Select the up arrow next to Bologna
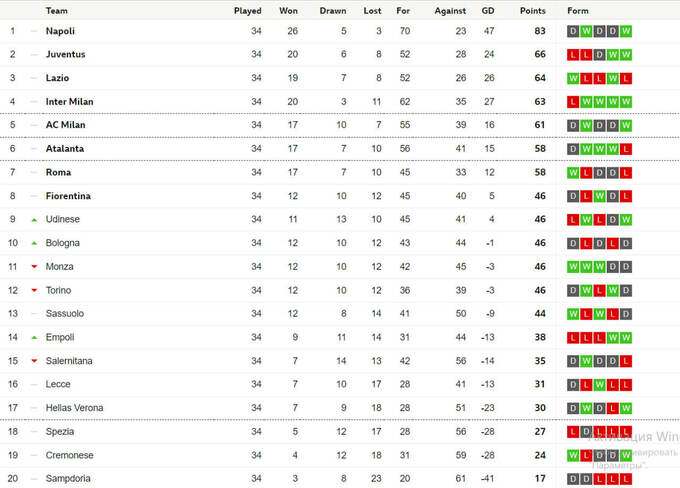Screen dimensions: 680x488 coord(34,243)
